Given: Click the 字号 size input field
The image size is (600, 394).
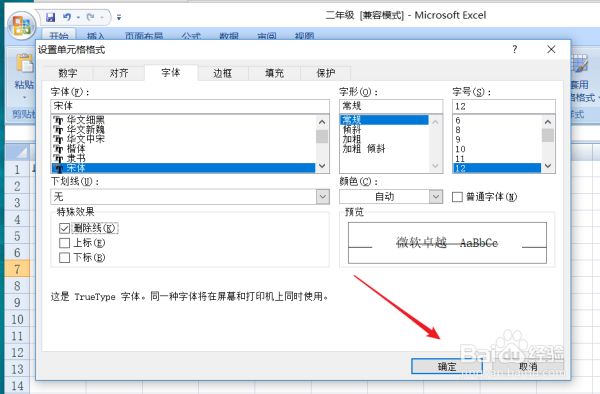Looking at the screenshot, I should click(x=504, y=106).
